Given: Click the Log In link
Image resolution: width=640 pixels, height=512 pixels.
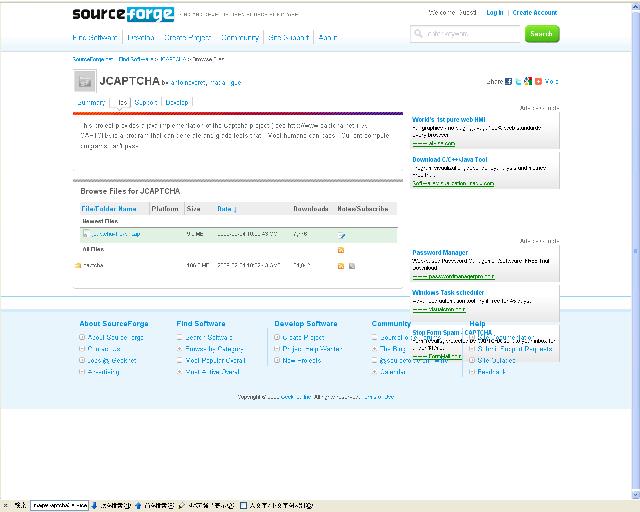Looking at the screenshot, I should (495, 13).
